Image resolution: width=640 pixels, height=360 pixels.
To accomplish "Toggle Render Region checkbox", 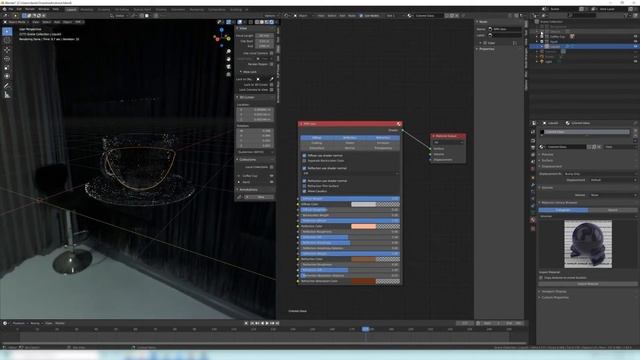I will (x=271, y=64).
